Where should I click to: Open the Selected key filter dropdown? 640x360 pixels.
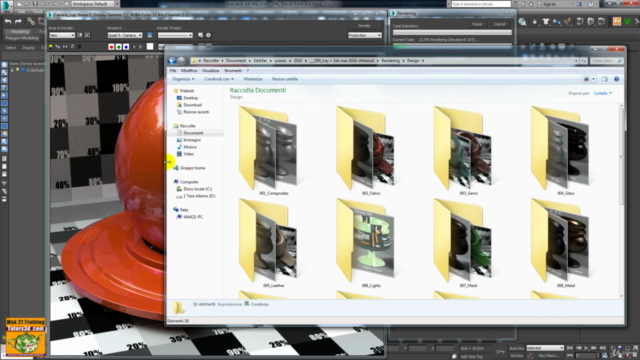click(x=545, y=348)
